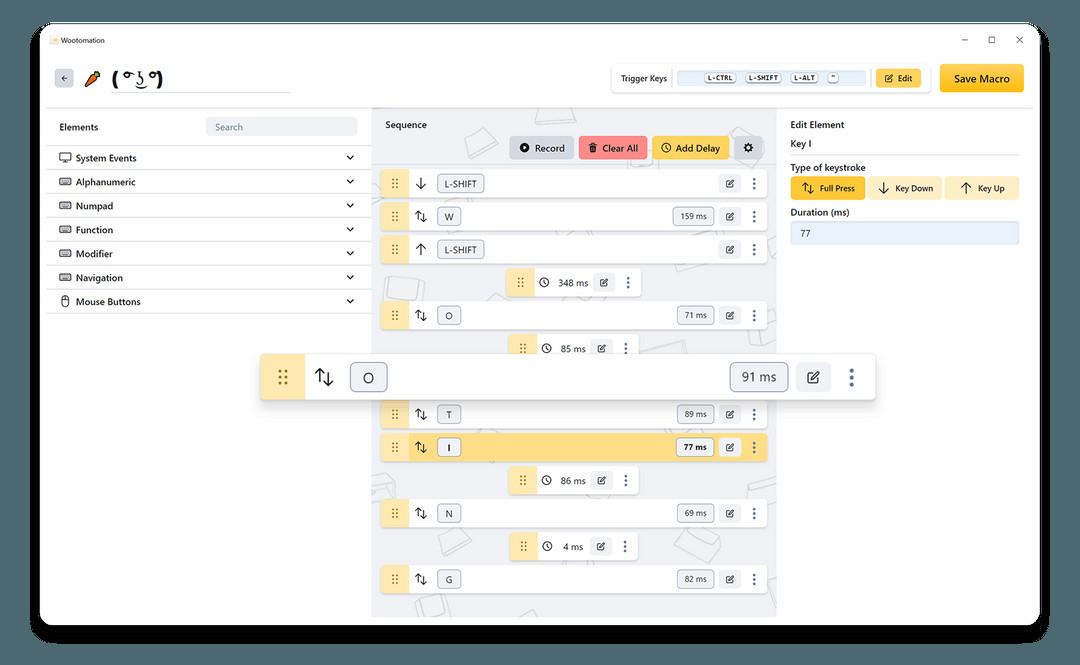Screen dimensions: 1080x665
Task: Expand the Alphanumeric category
Action: (x=209, y=182)
